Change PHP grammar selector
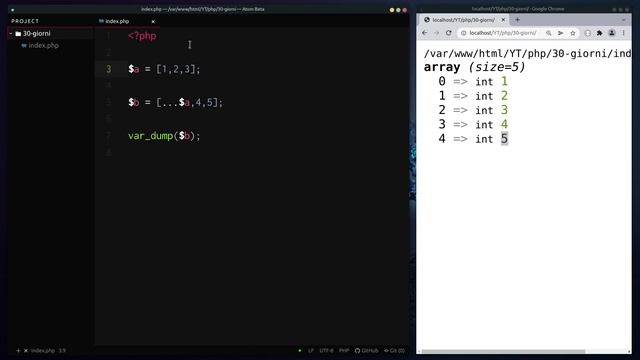This screenshot has width=640, height=360. pyautogui.click(x=344, y=351)
